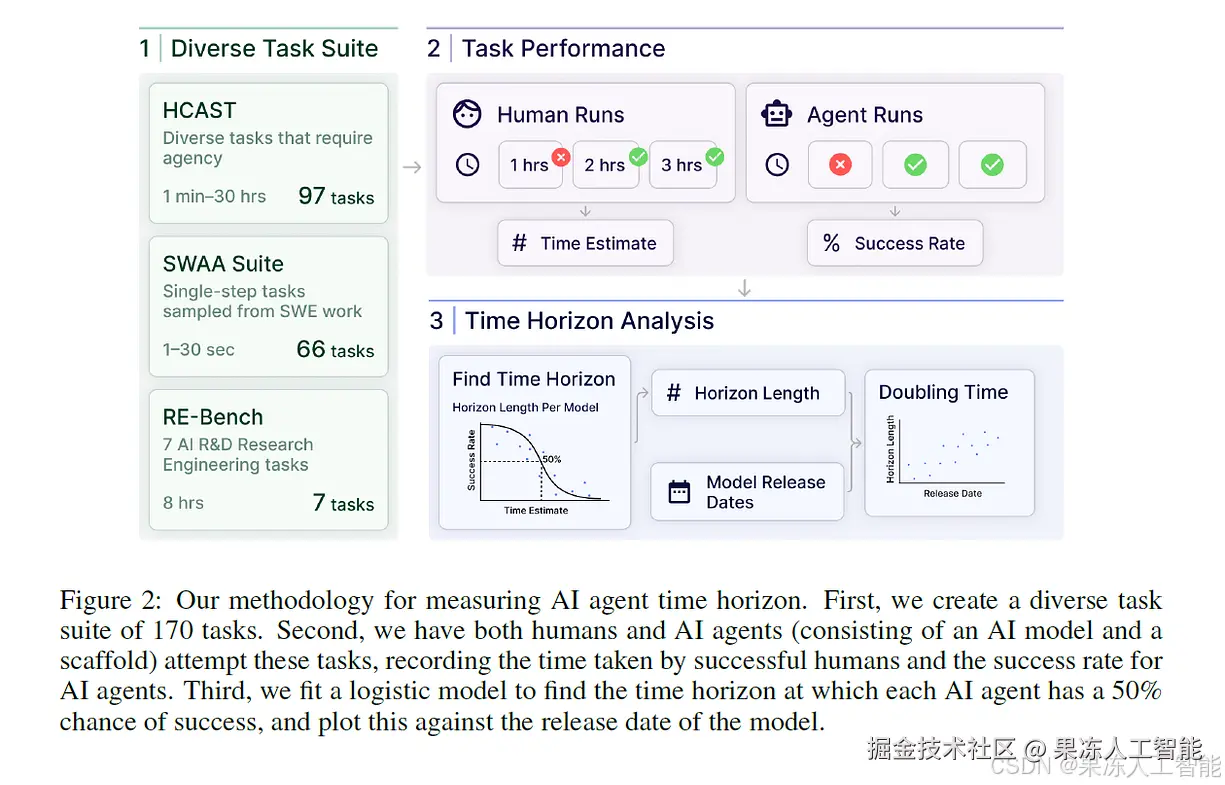Click the face icon beside Human Runs
Image resolution: width=1225 pixels, height=785 pixels.
(x=467, y=115)
